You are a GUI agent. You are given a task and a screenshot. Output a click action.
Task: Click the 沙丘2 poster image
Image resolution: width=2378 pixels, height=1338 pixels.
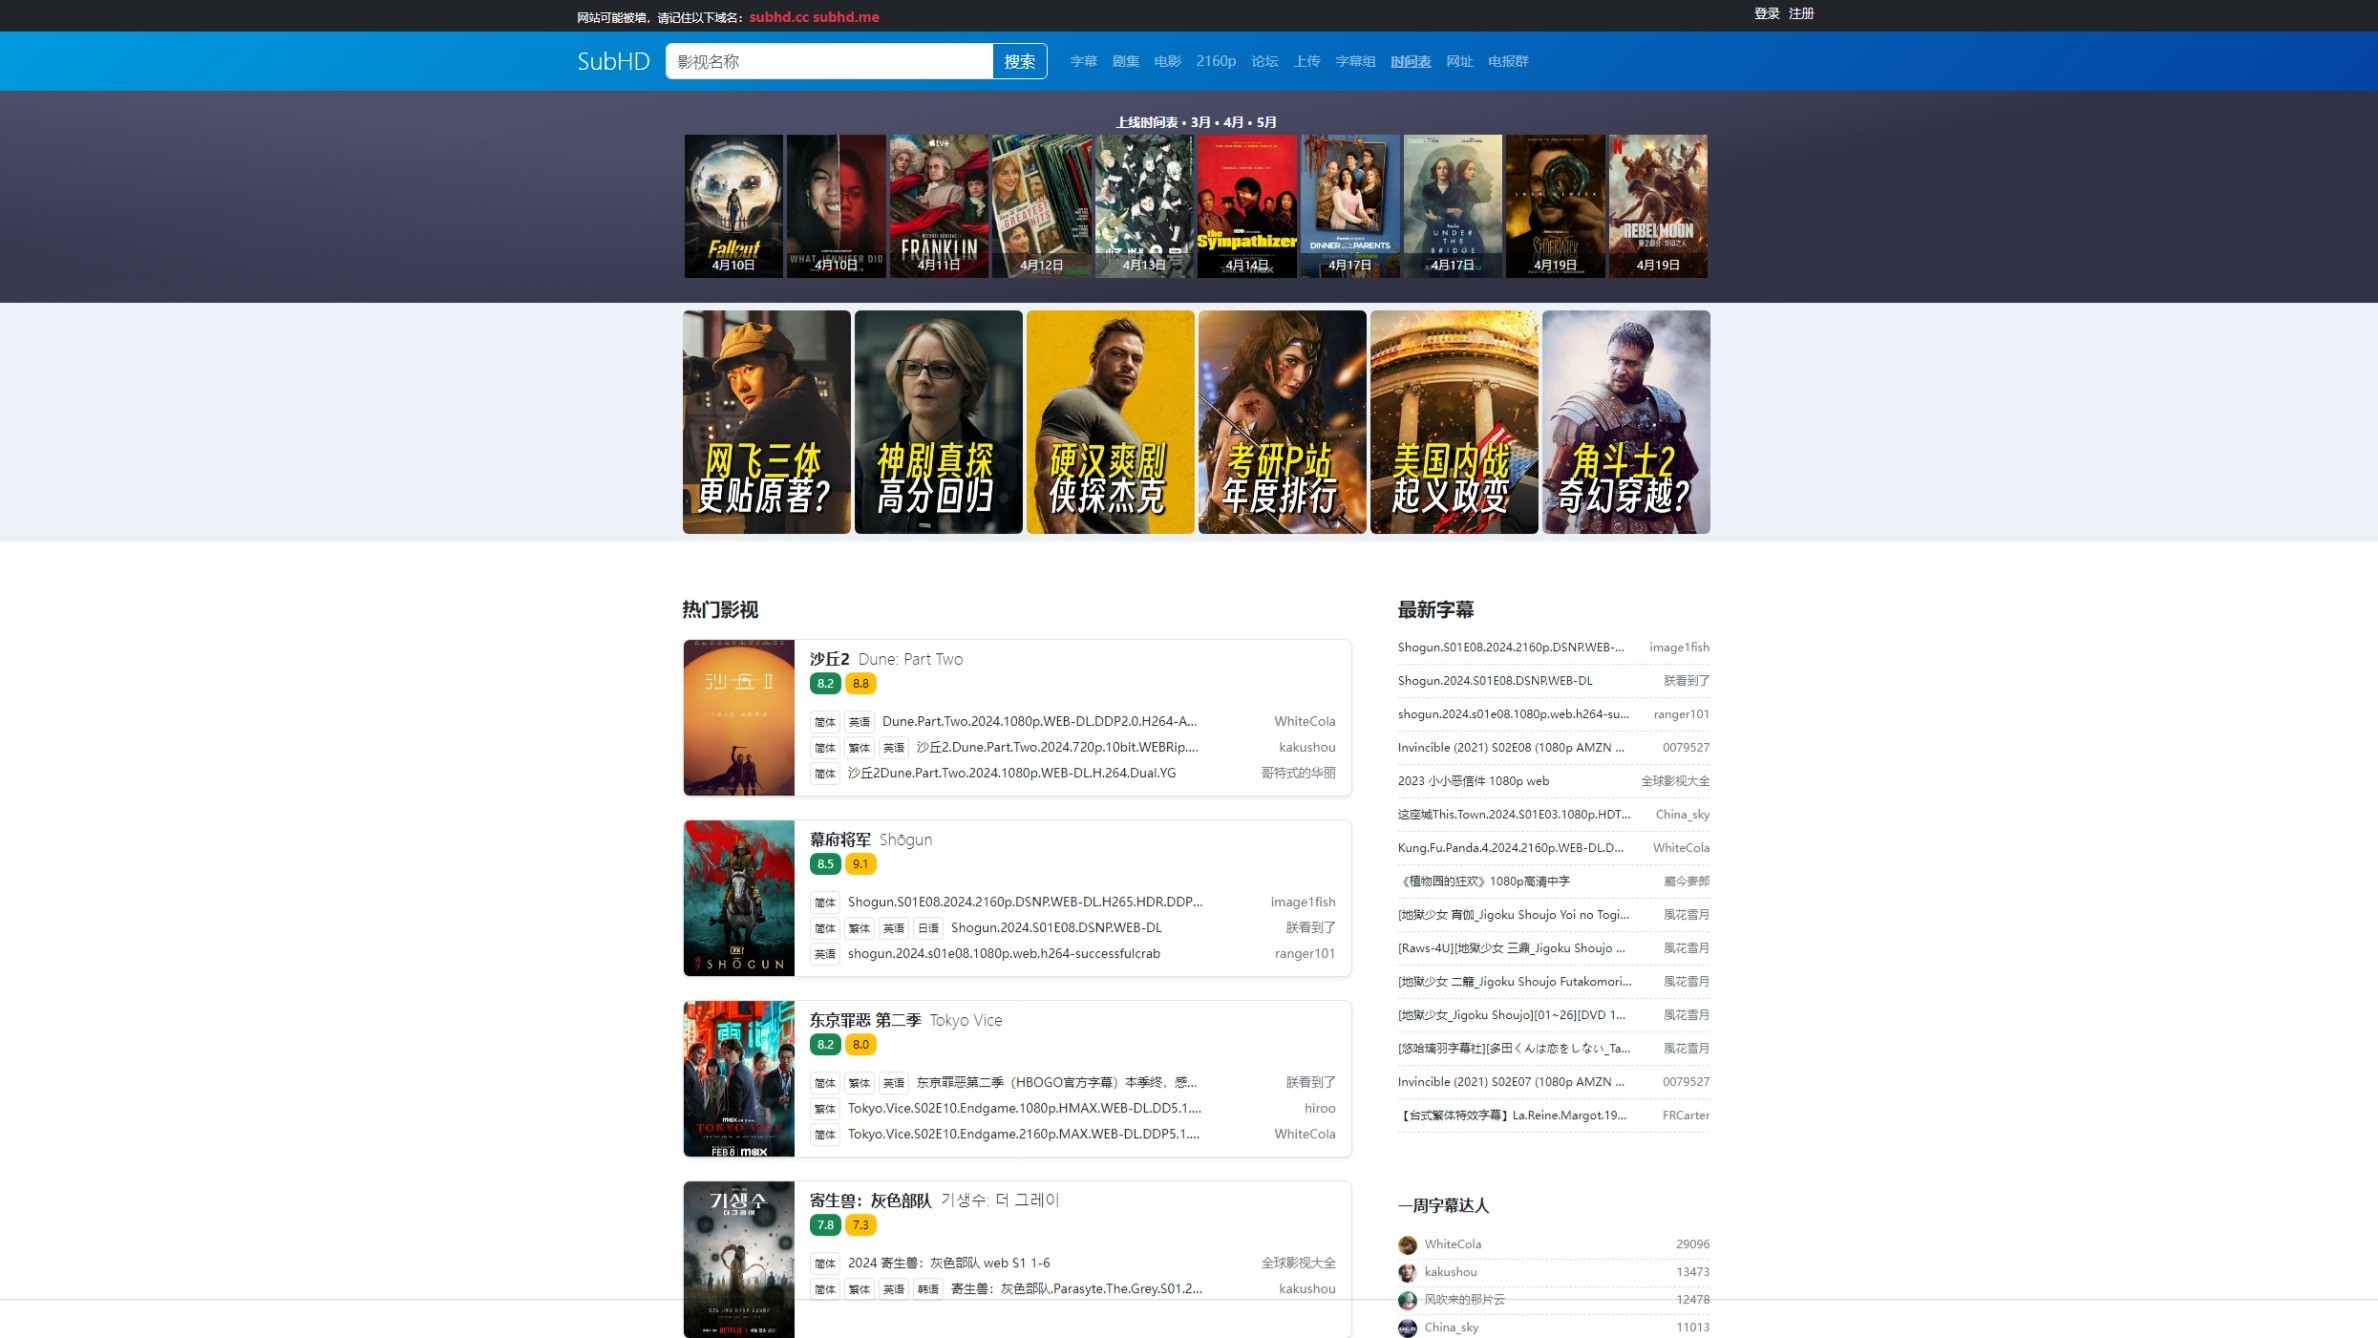click(739, 718)
